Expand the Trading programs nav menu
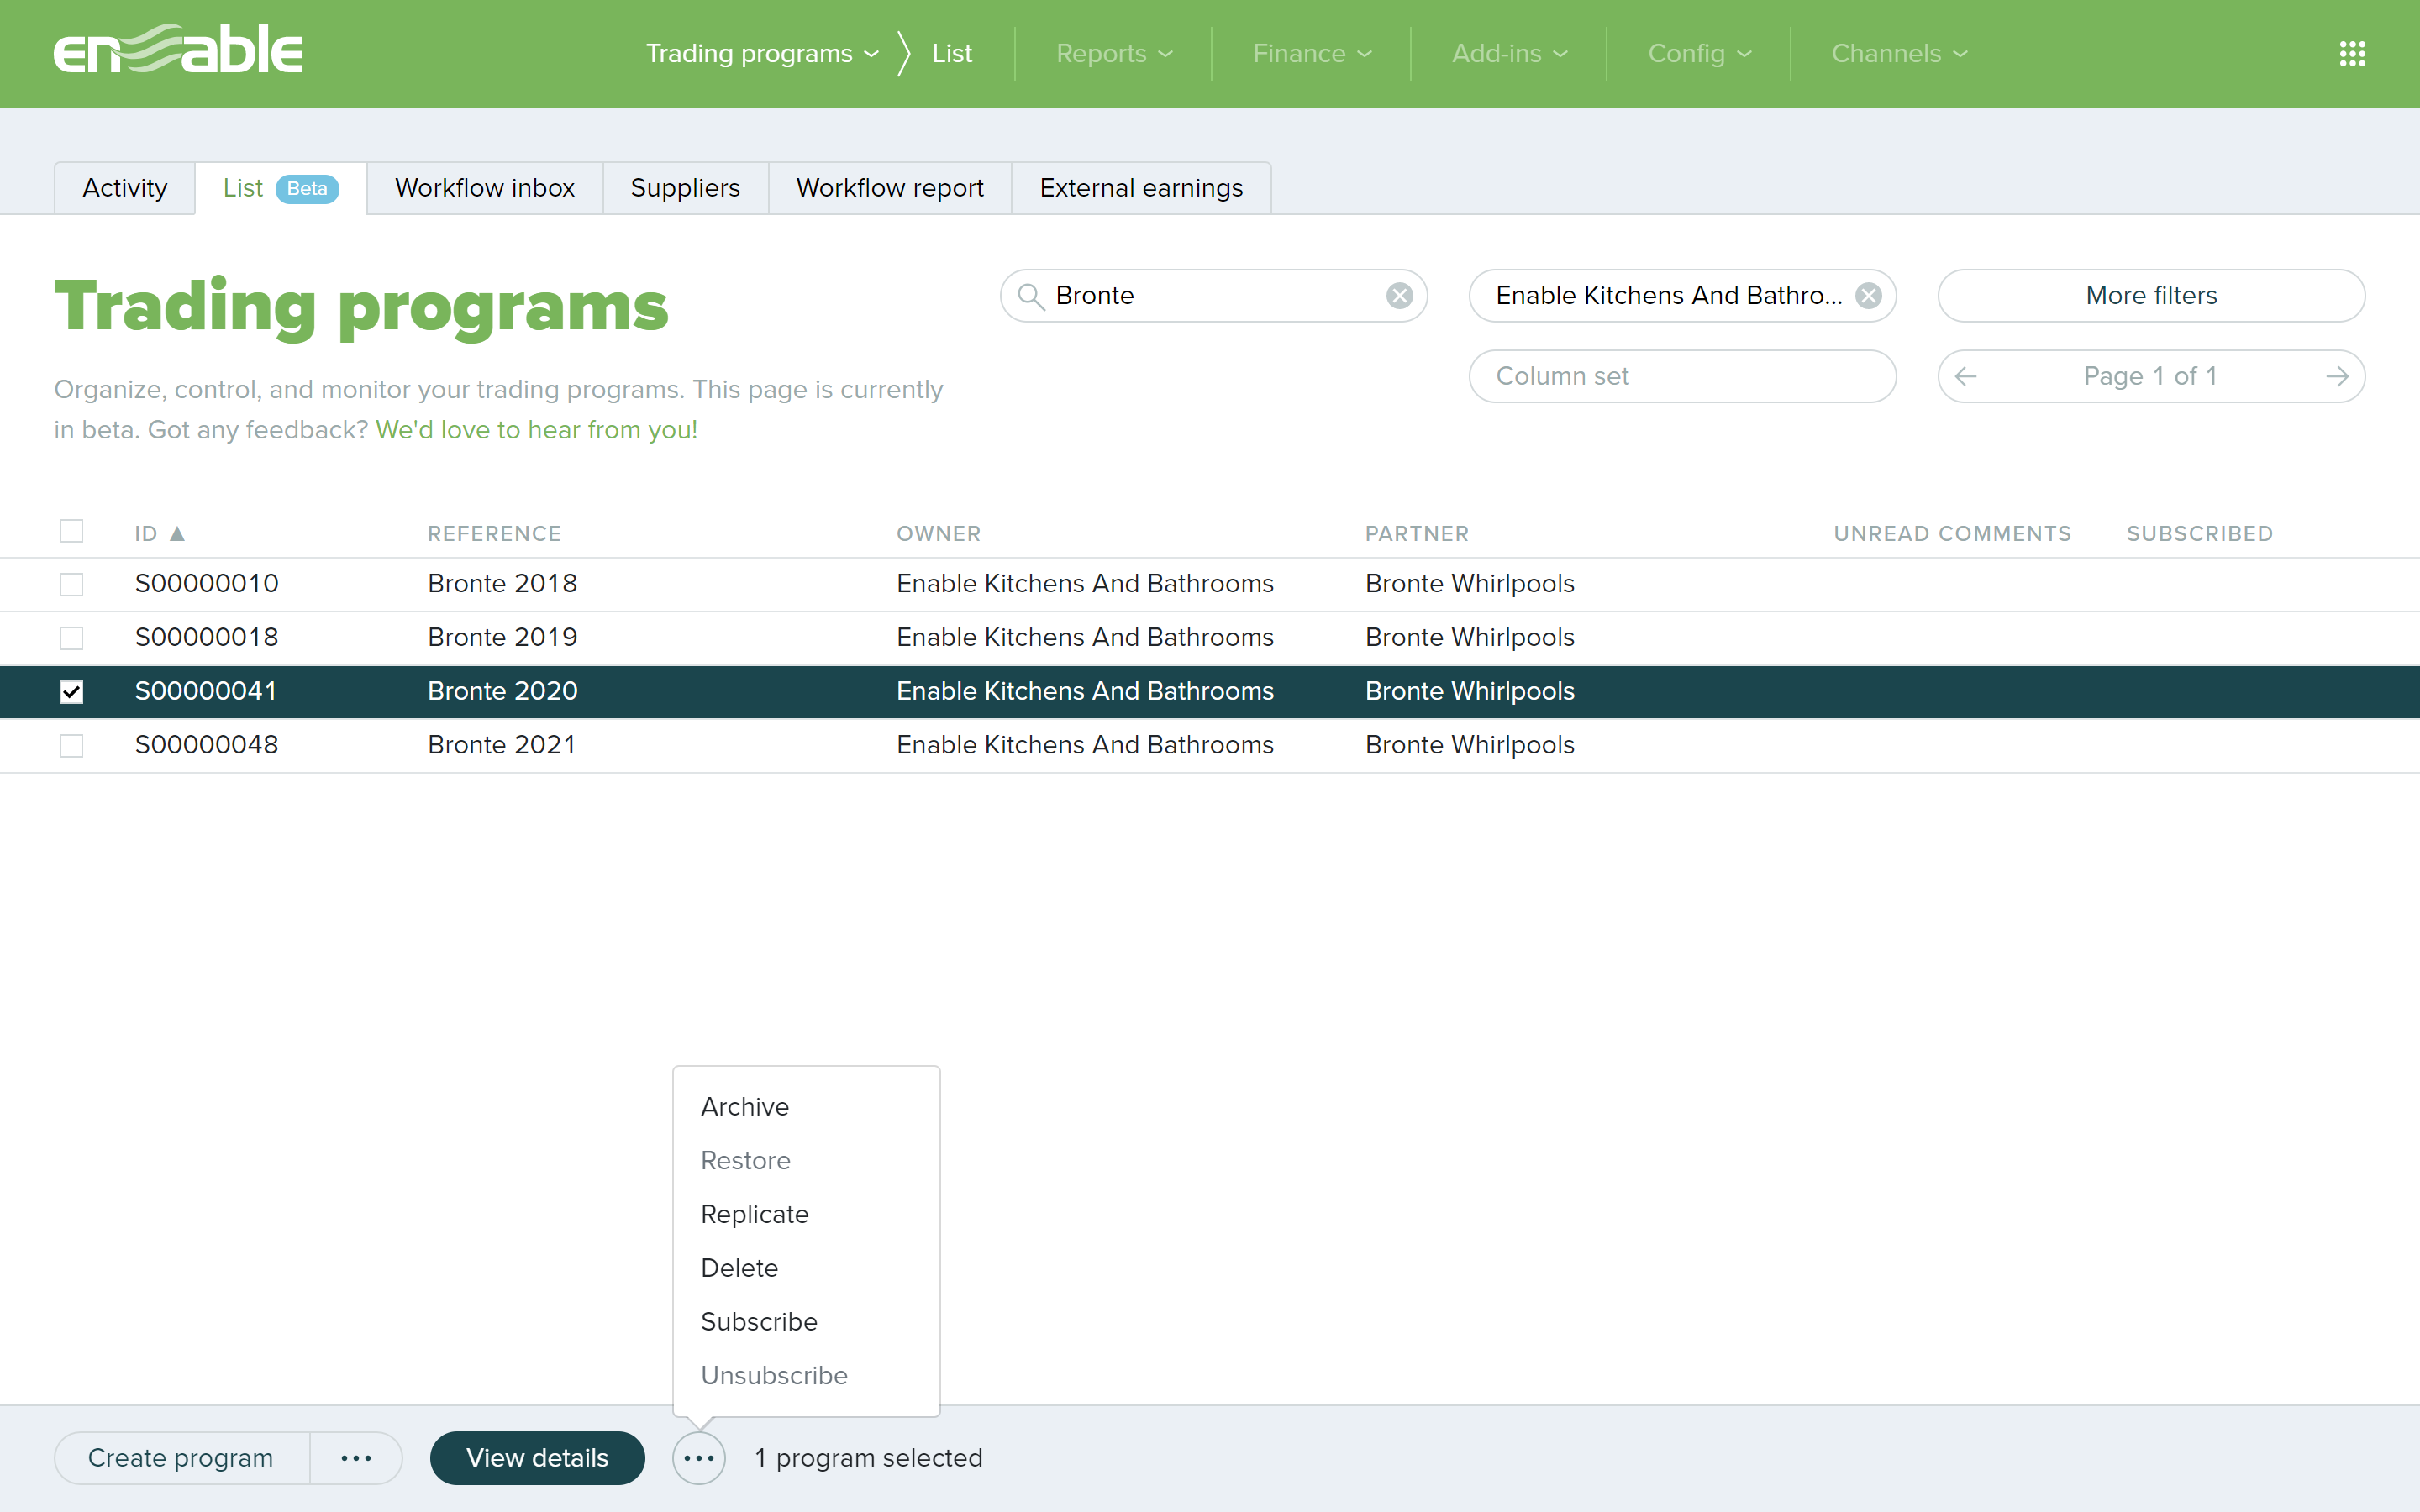The height and width of the screenshot is (1512, 2420). point(762,54)
